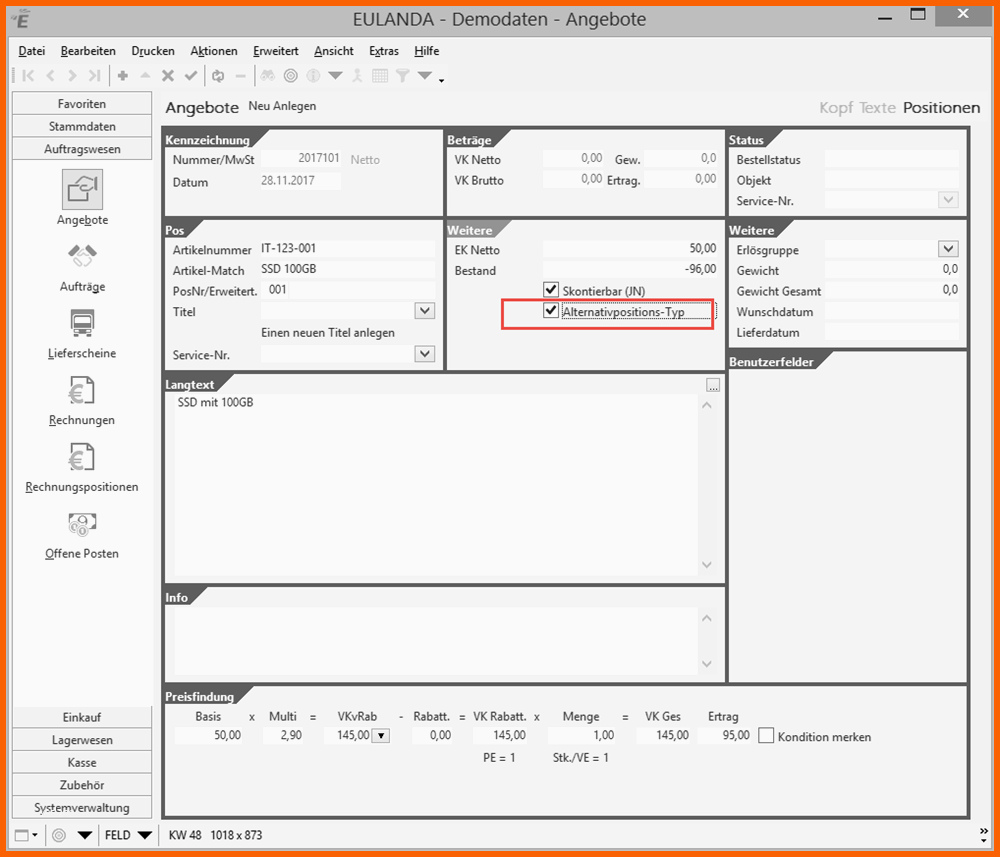Toggle Skontierbar (JN) checkbox
Screen dimensions: 1000x857
(551, 290)
